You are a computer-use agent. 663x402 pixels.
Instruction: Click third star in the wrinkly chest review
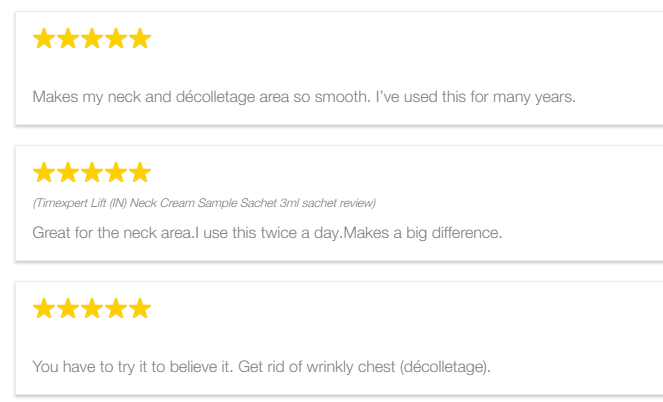(x=92, y=308)
